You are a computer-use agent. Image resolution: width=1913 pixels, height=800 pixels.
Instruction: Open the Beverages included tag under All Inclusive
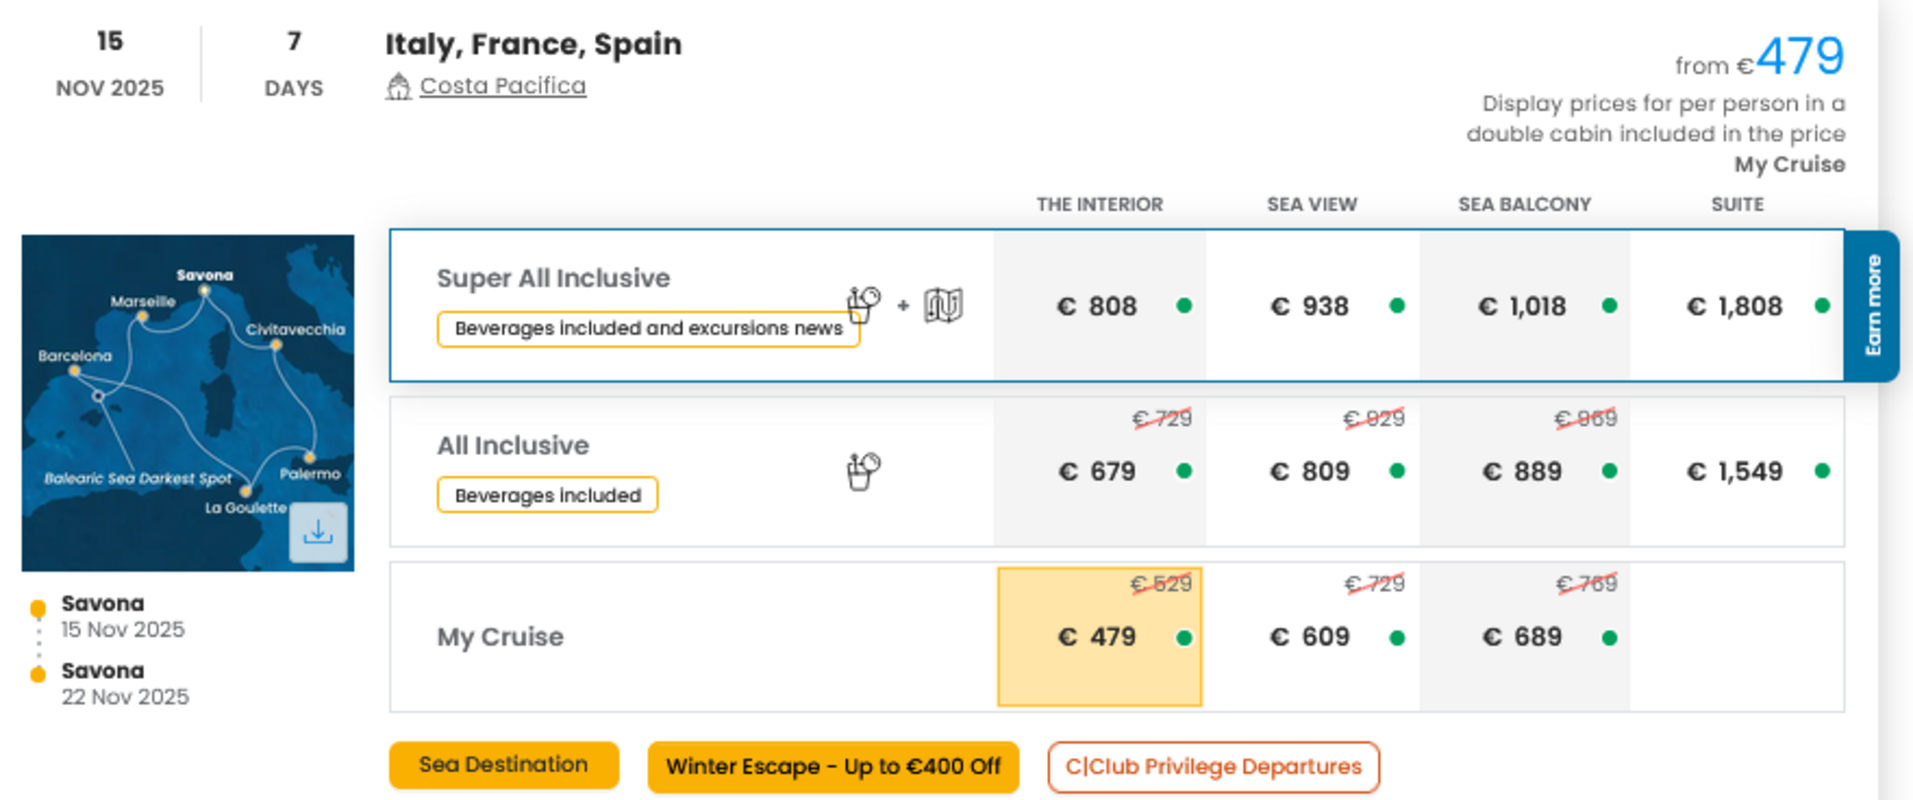[547, 495]
